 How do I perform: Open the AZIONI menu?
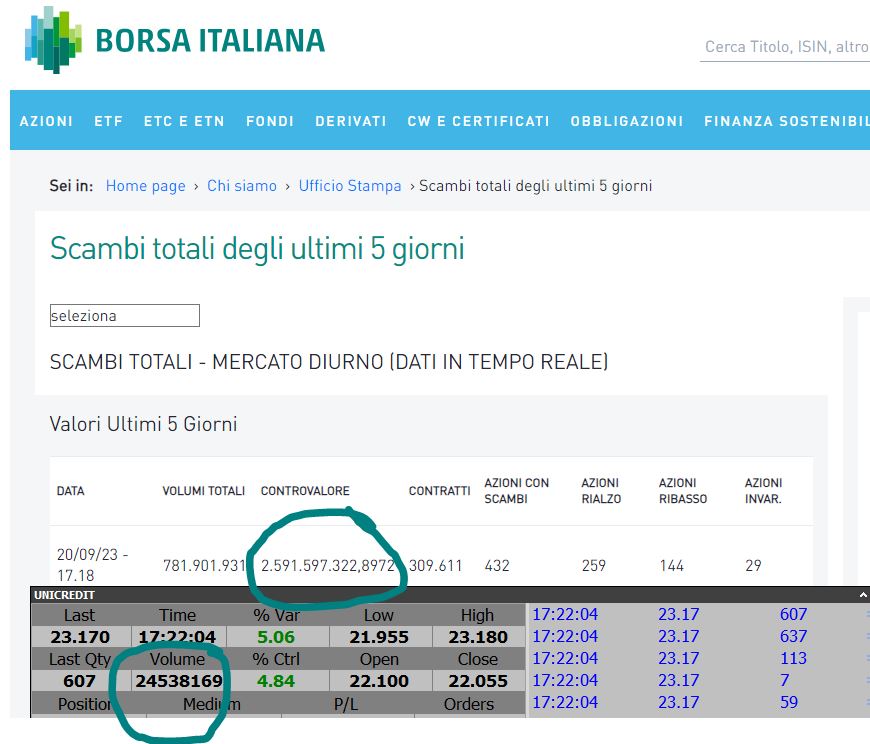point(46,121)
